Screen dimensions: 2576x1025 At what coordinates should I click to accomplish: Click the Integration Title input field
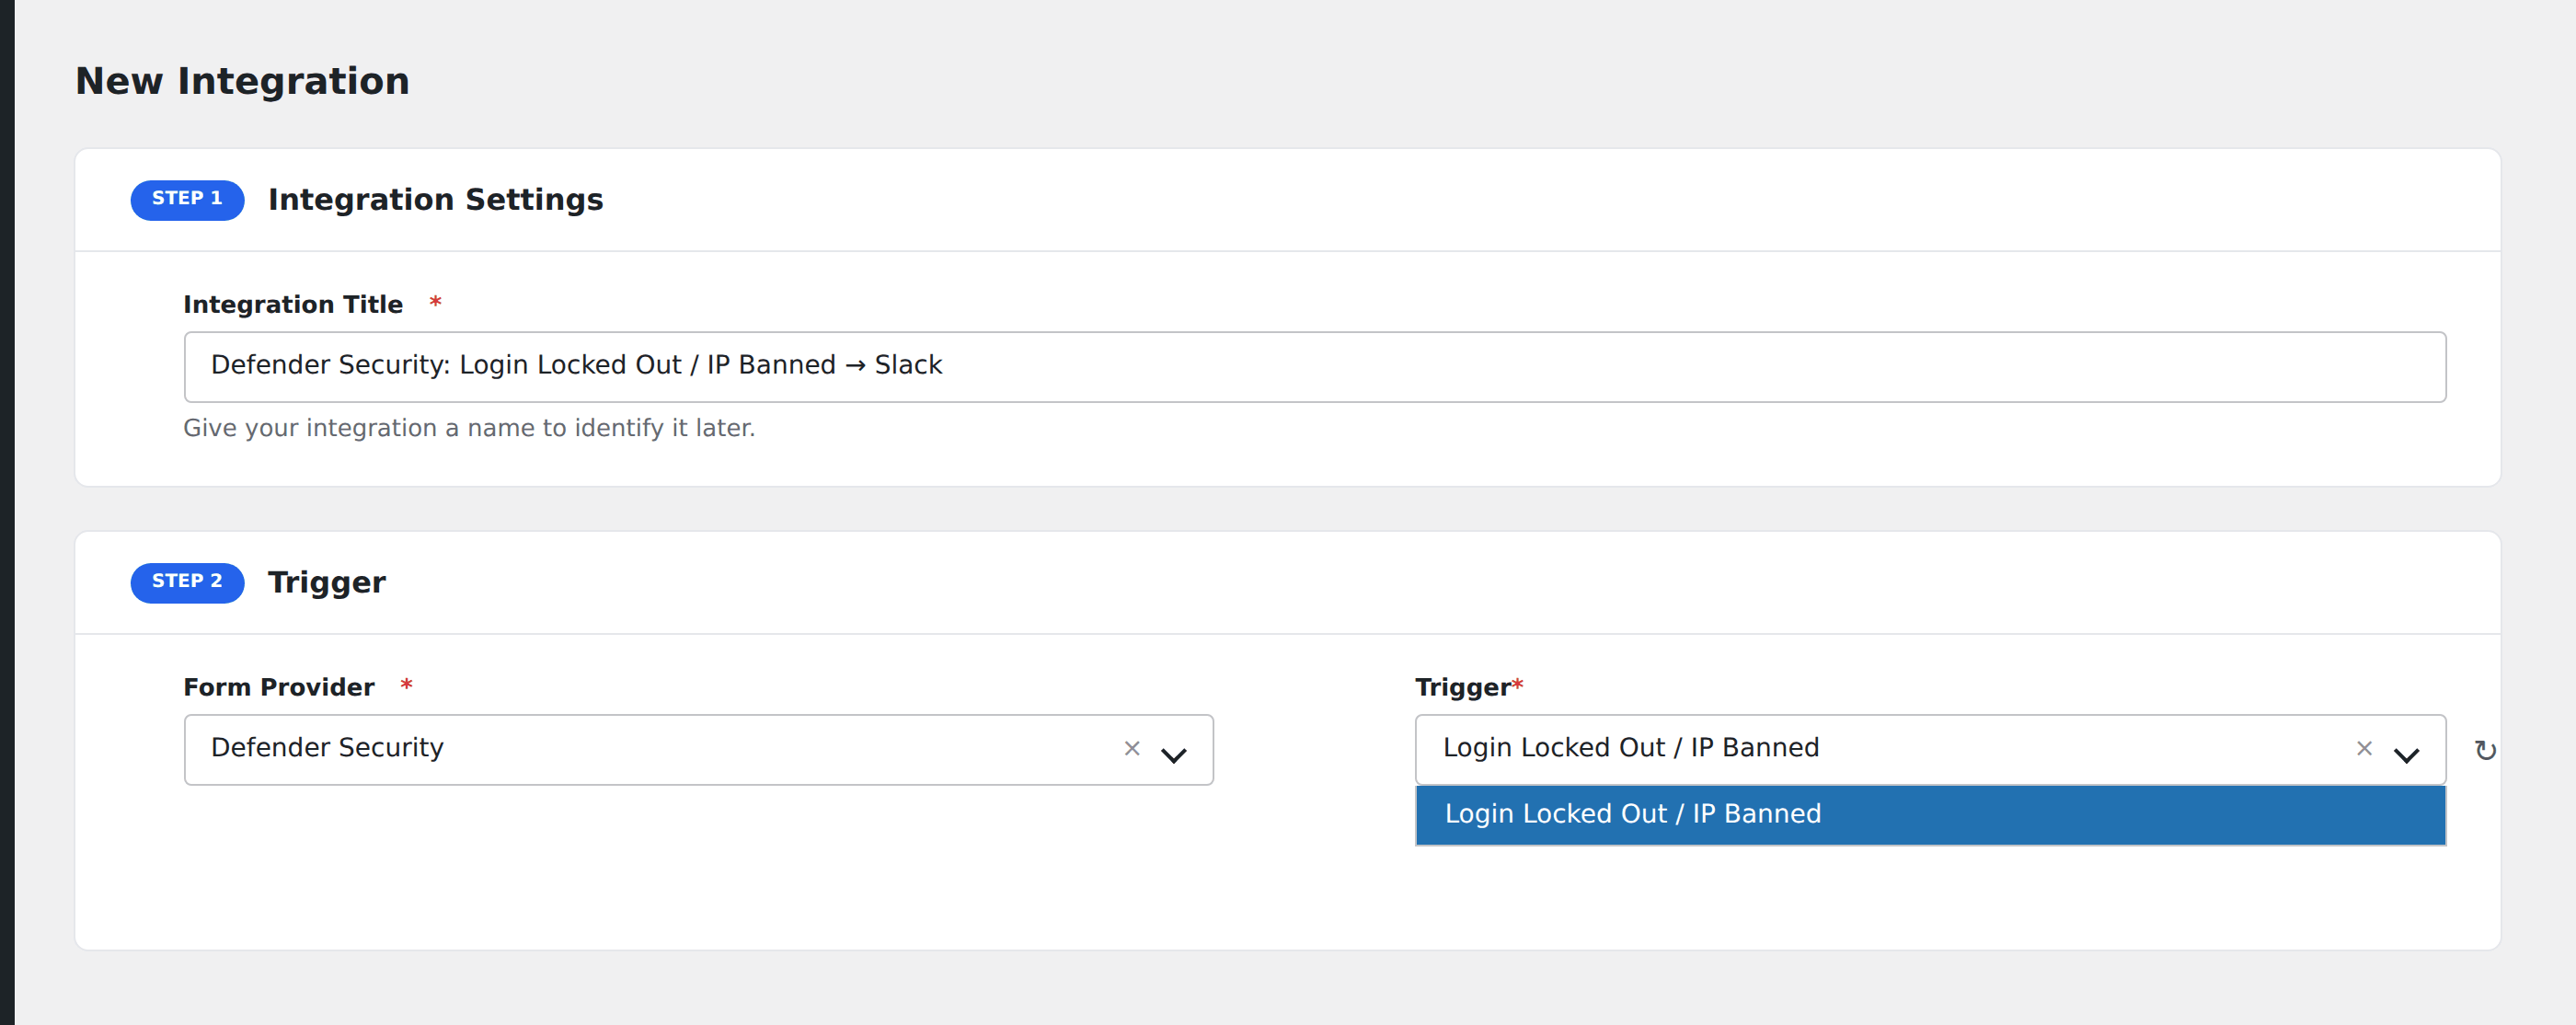click(1314, 366)
